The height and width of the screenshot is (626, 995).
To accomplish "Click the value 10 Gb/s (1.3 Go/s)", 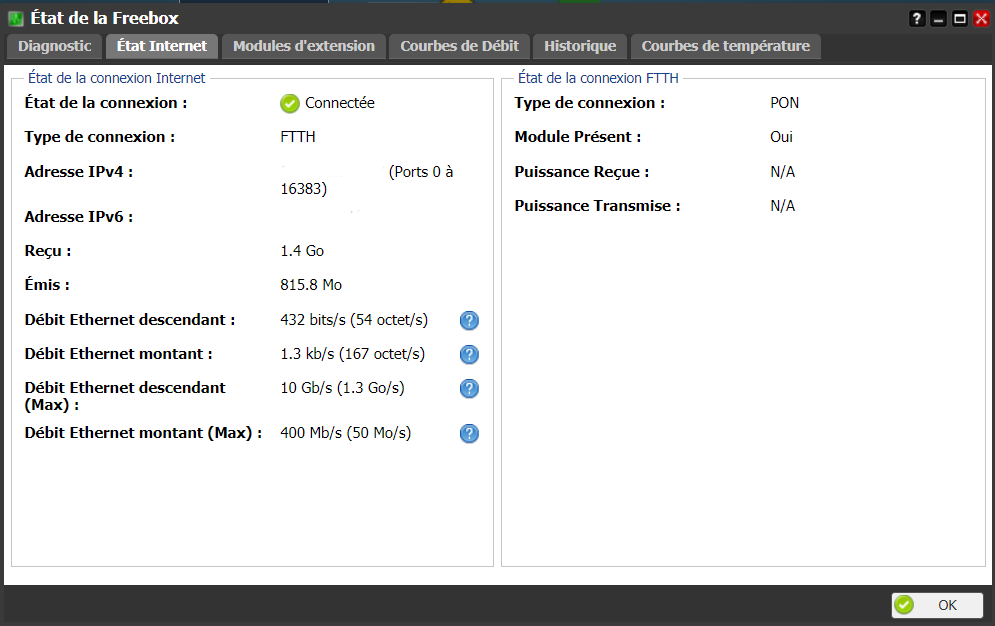I will coord(343,388).
